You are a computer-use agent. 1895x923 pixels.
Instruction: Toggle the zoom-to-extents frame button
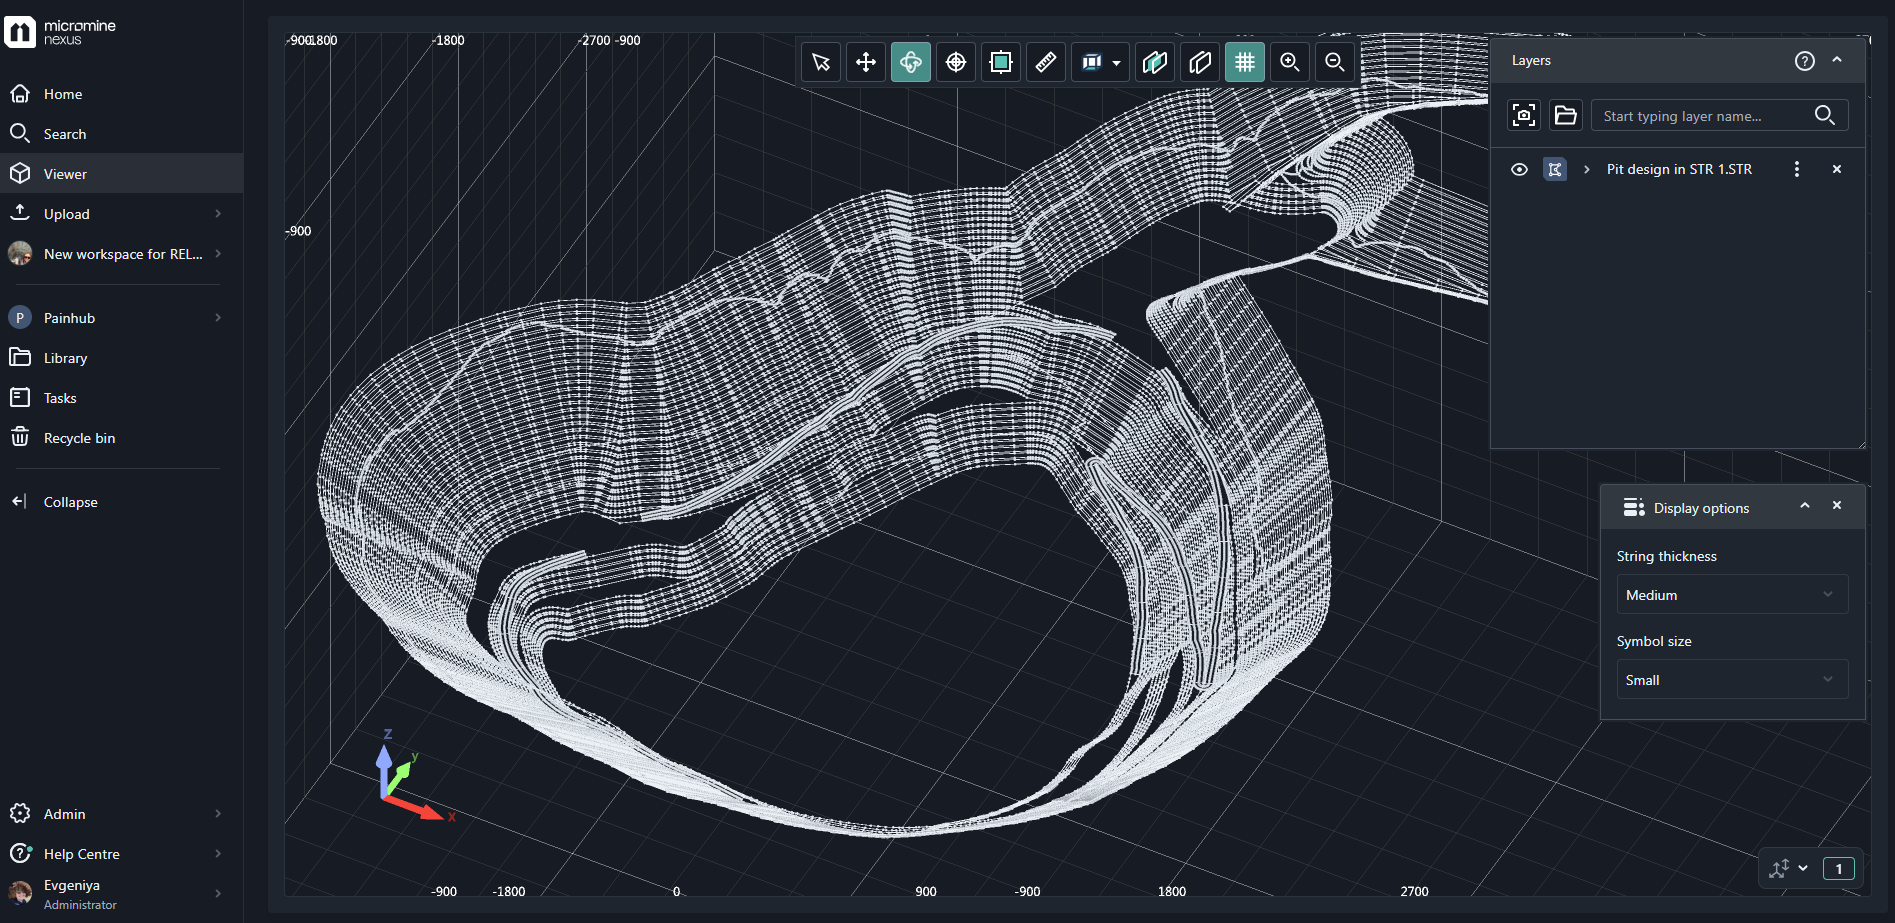(1000, 62)
